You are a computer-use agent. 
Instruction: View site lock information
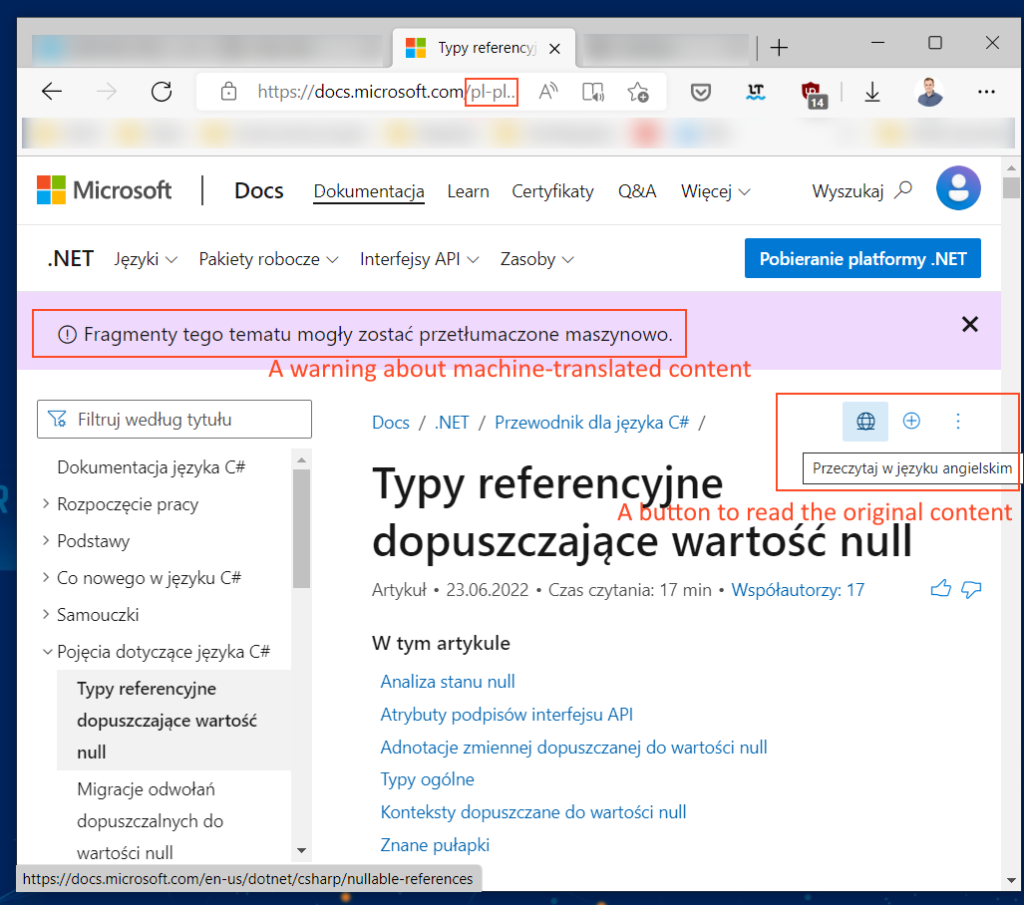coord(229,91)
